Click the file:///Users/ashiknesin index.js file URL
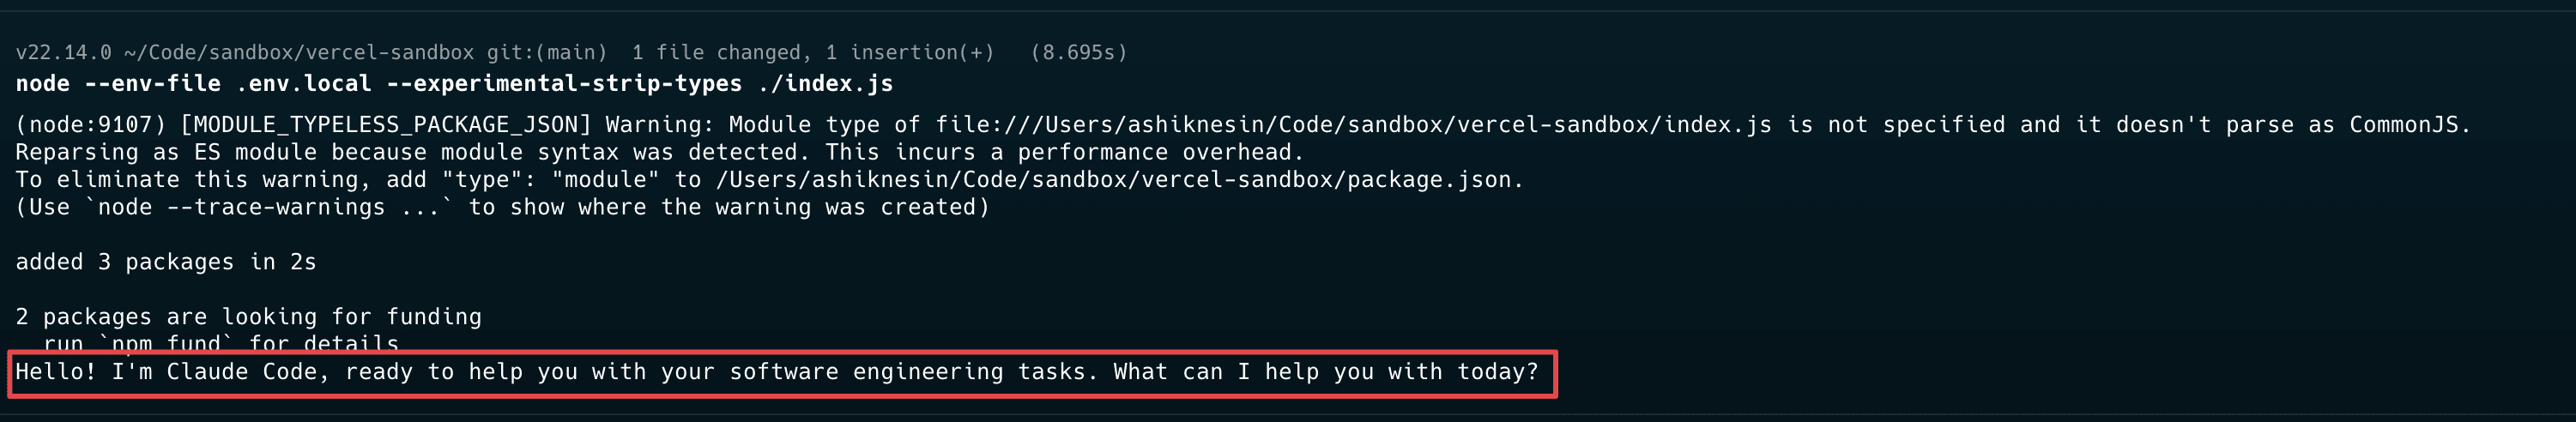Screen dimensions: 2576x422 coord(1353,125)
